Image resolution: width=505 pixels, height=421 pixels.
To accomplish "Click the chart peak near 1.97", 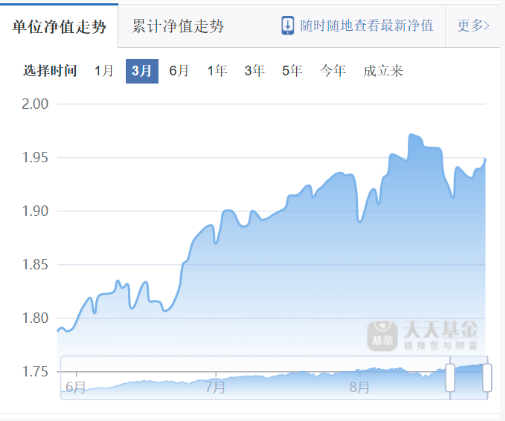I will (411, 134).
